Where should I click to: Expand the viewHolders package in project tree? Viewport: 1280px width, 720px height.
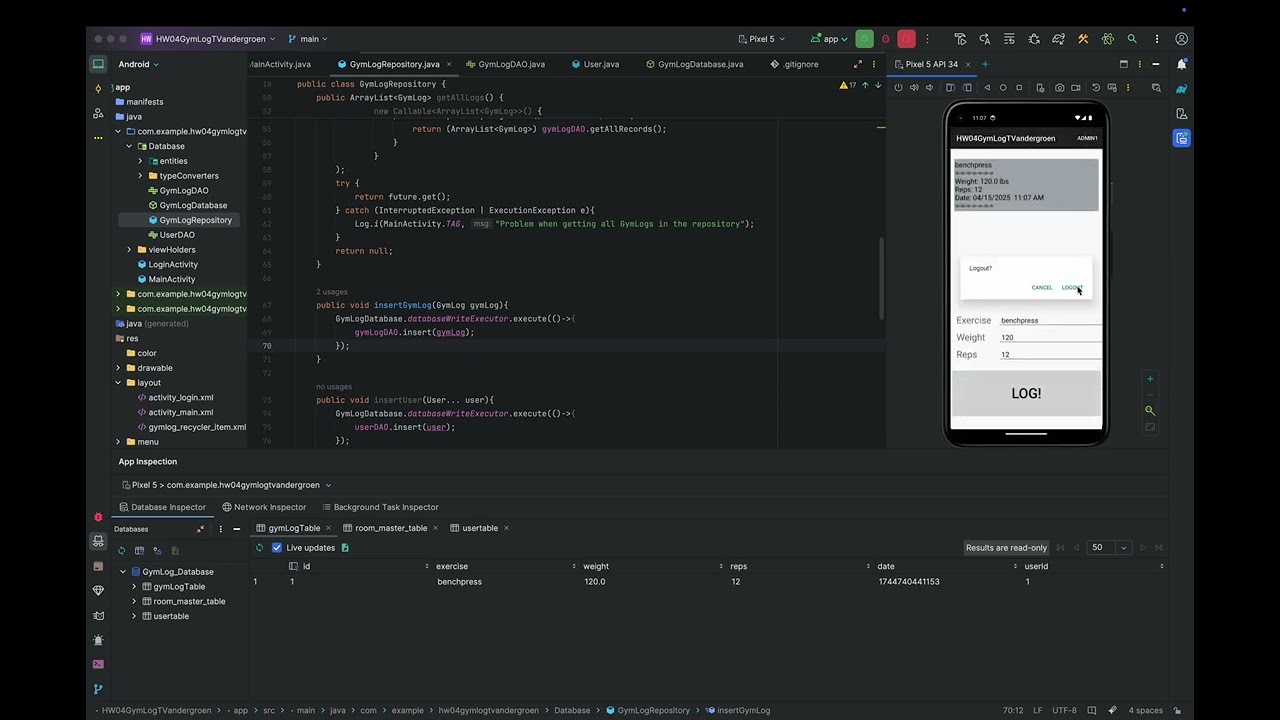(x=129, y=250)
